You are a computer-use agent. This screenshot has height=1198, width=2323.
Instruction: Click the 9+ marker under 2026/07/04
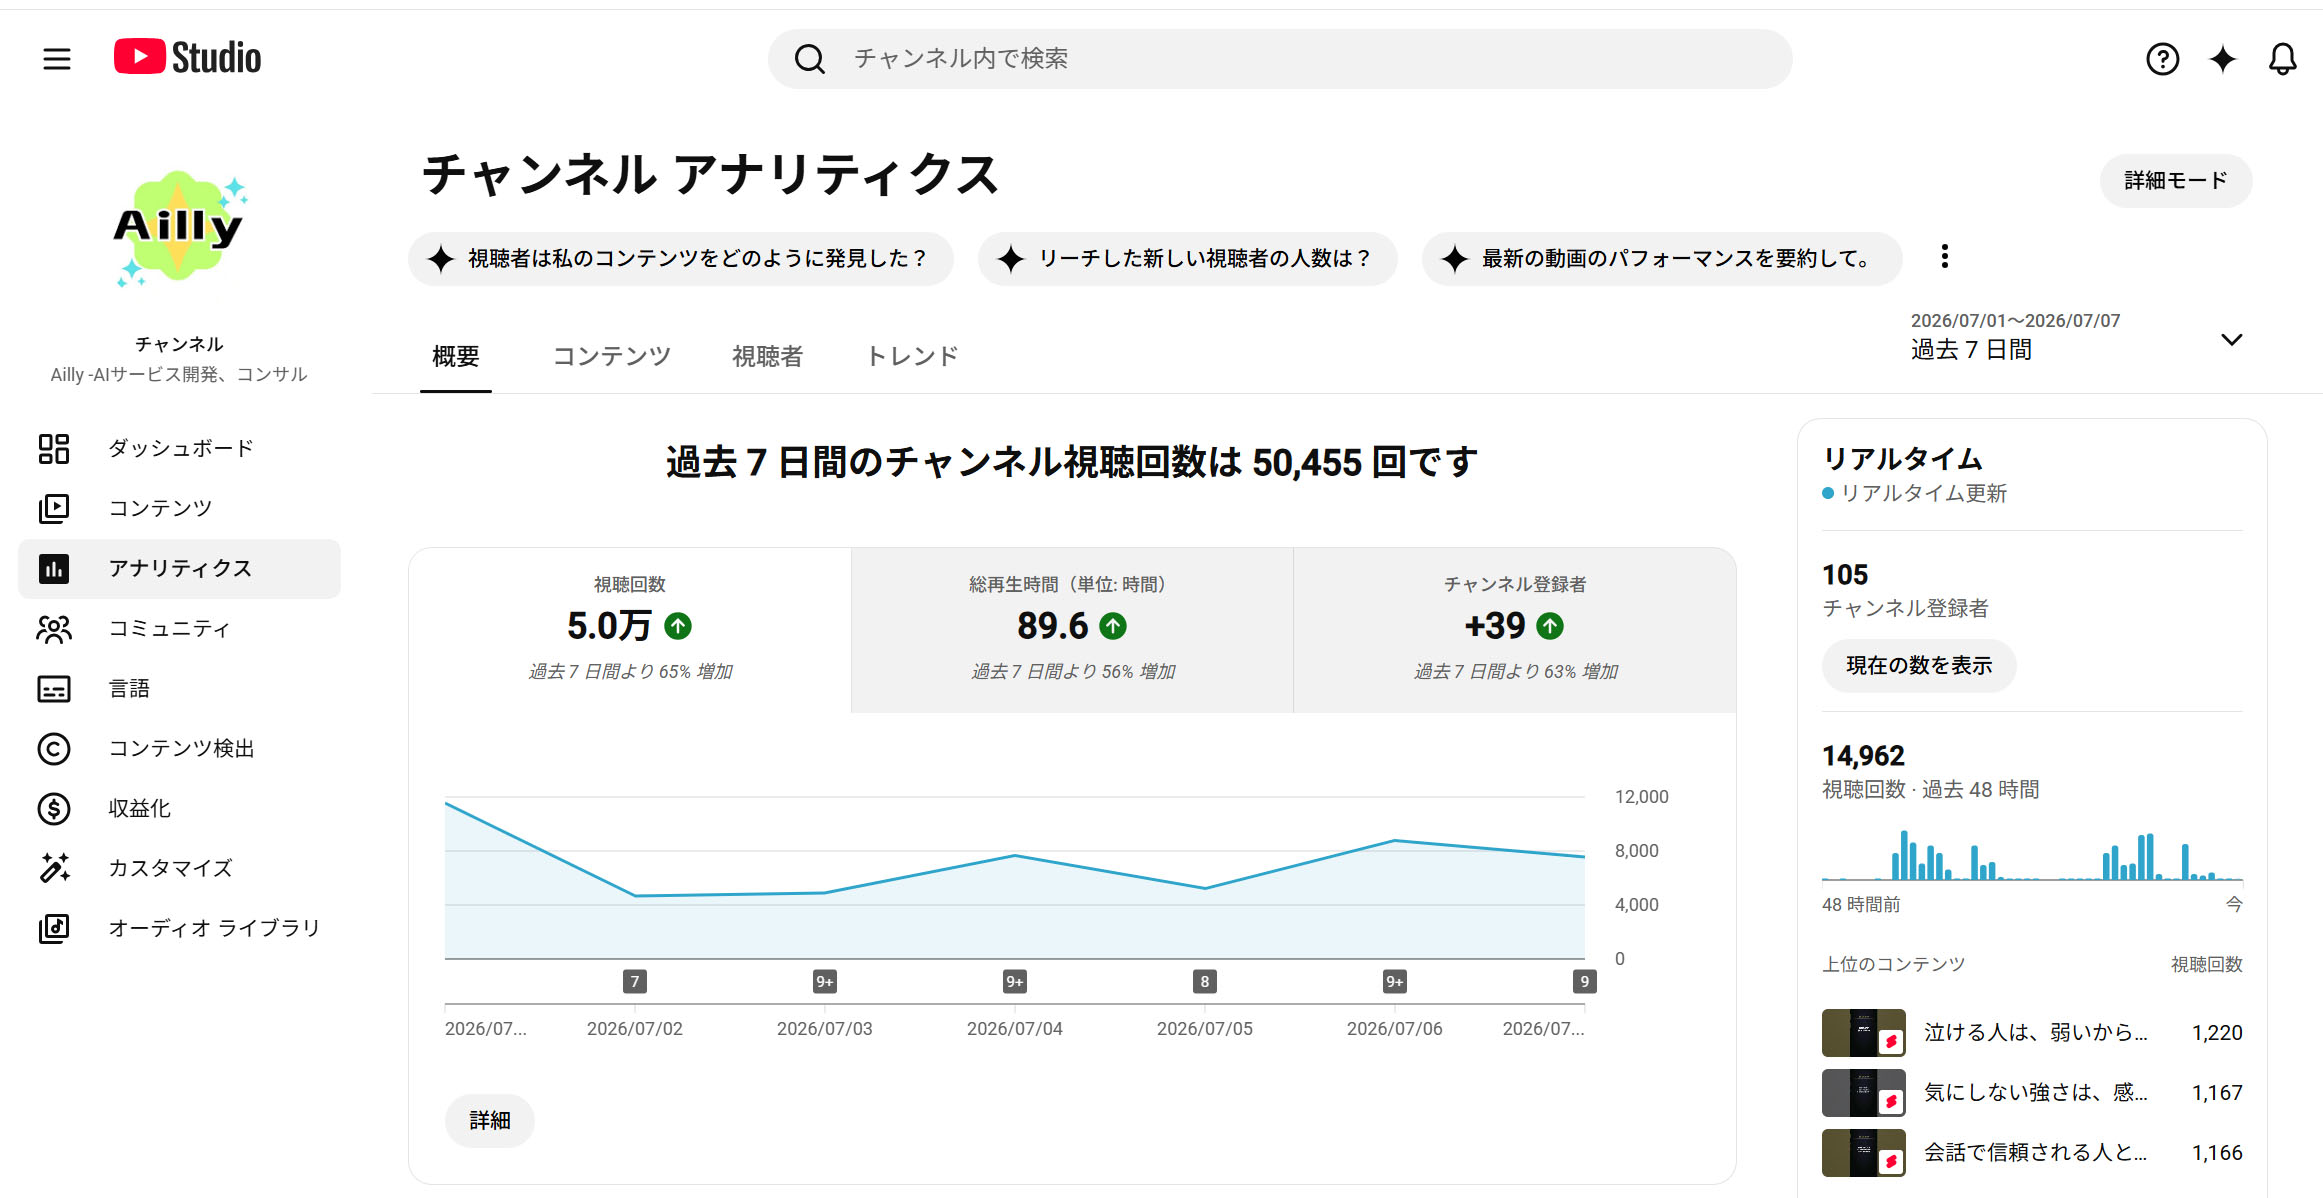(1015, 981)
